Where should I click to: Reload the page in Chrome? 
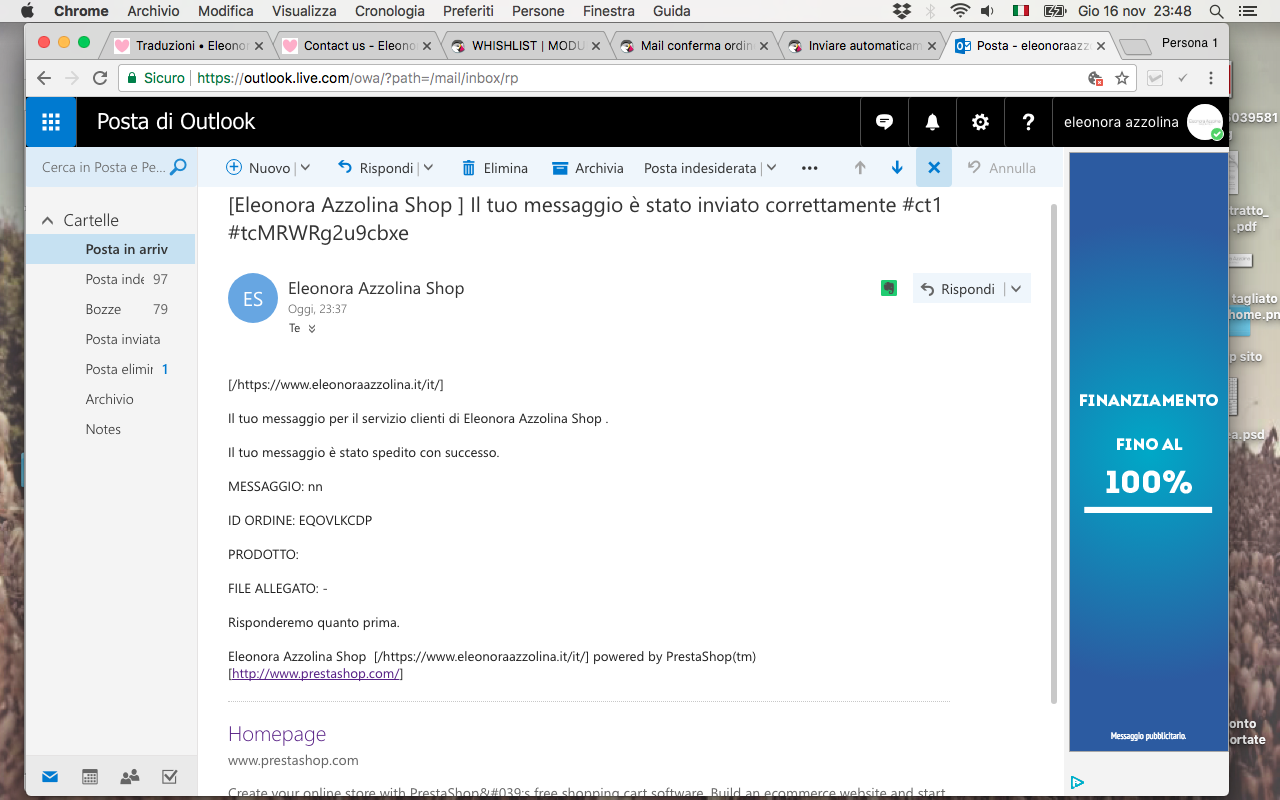(x=100, y=78)
